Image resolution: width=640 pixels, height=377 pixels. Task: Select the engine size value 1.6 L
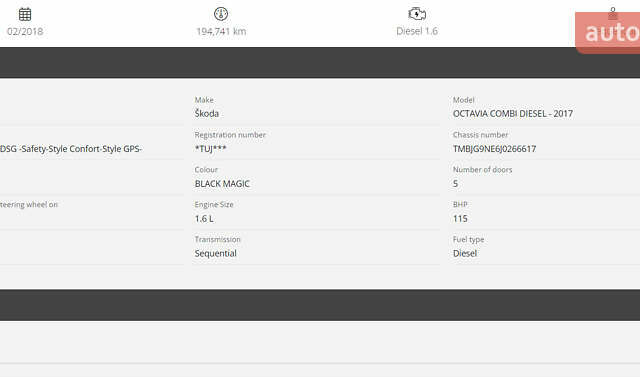[204, 219]
